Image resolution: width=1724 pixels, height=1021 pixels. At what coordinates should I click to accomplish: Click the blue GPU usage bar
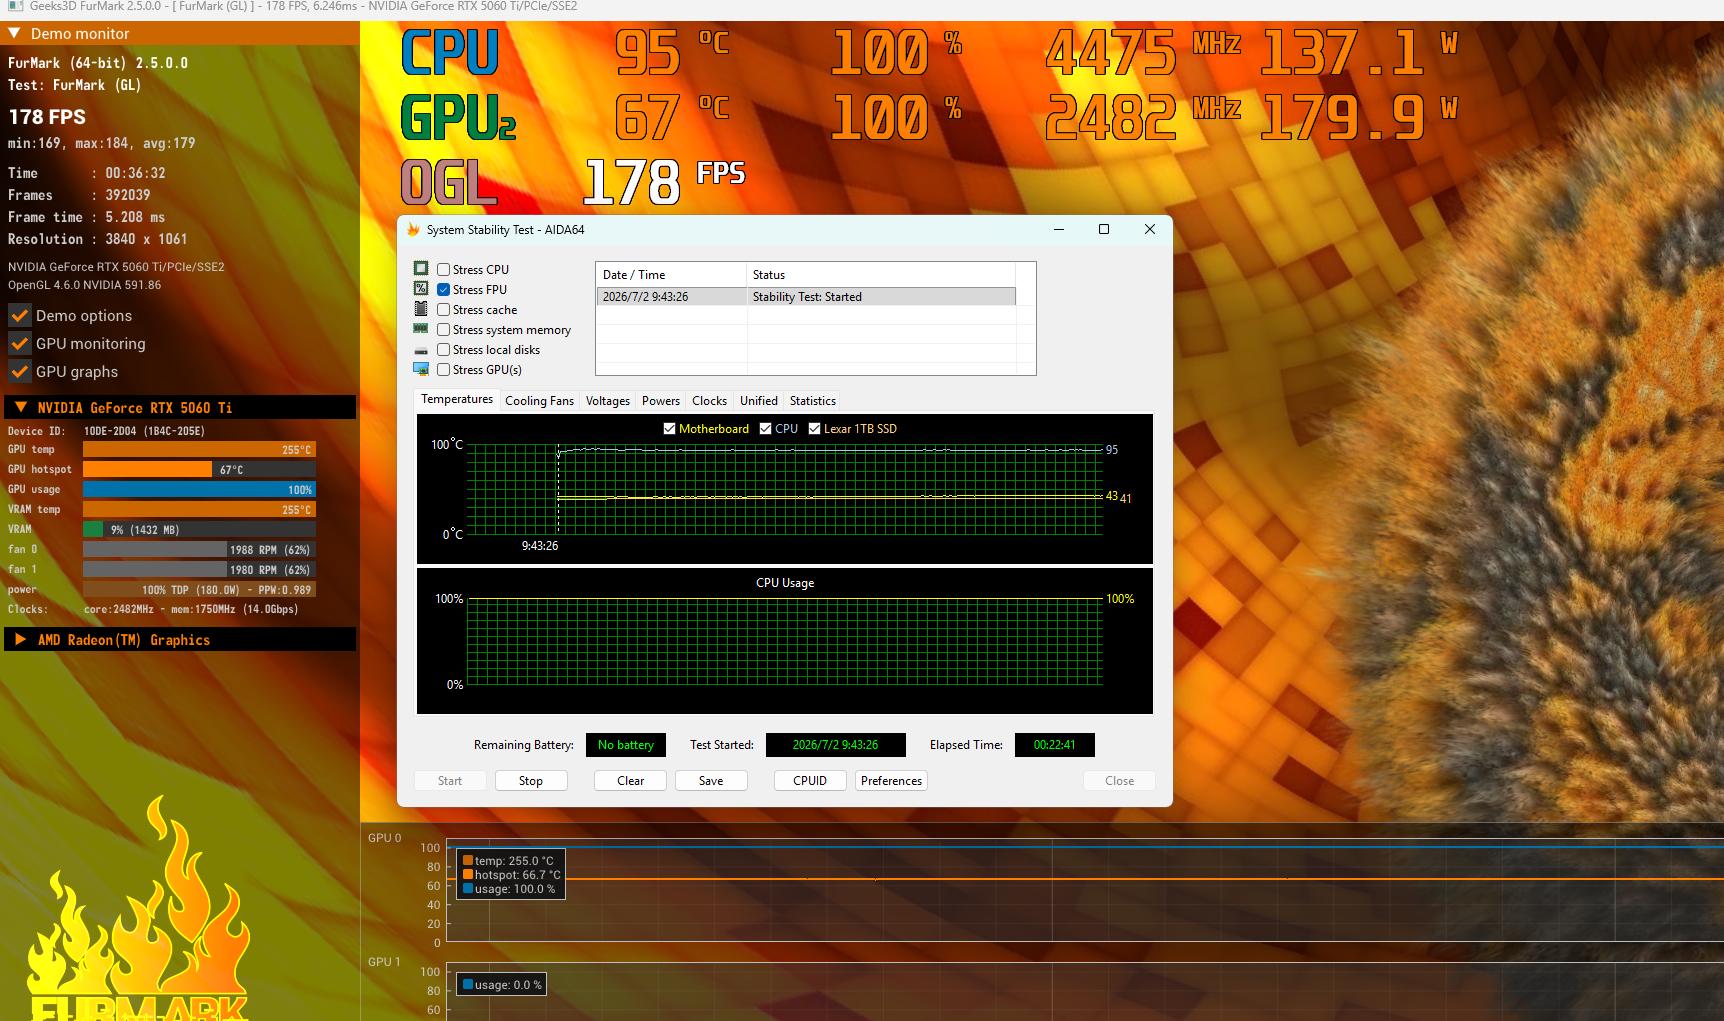click(199, 490)
